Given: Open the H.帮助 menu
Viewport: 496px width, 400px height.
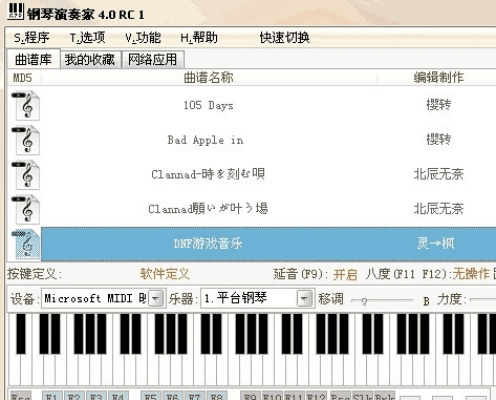Looking at the screenshot, I should 199,38.
